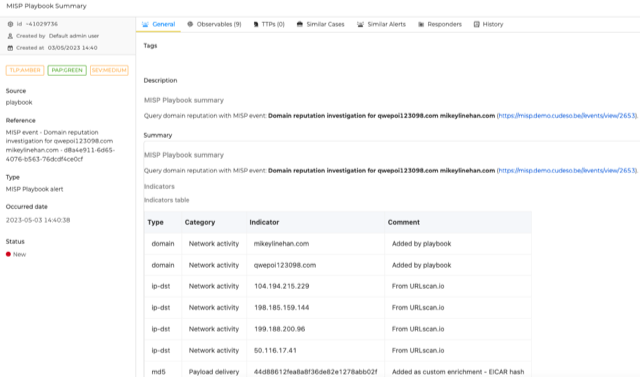Open the Similar Cases tab
The image size is (640, 377).
(320, 24)
